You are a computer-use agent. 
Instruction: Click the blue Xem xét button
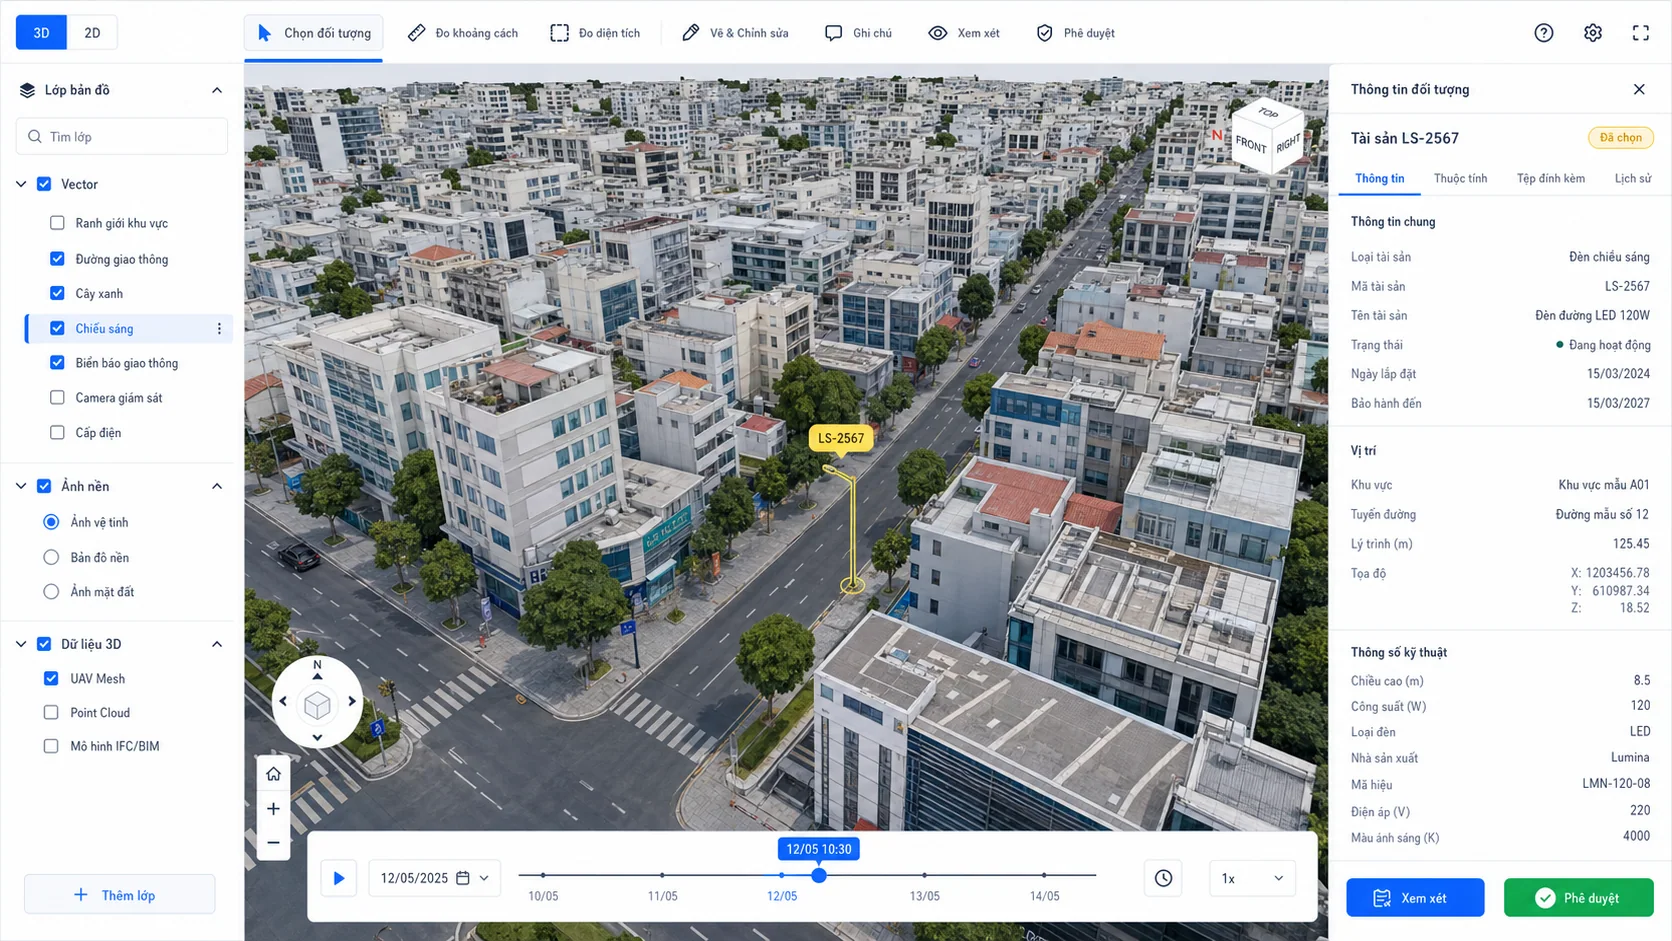tap(1415, 898)
